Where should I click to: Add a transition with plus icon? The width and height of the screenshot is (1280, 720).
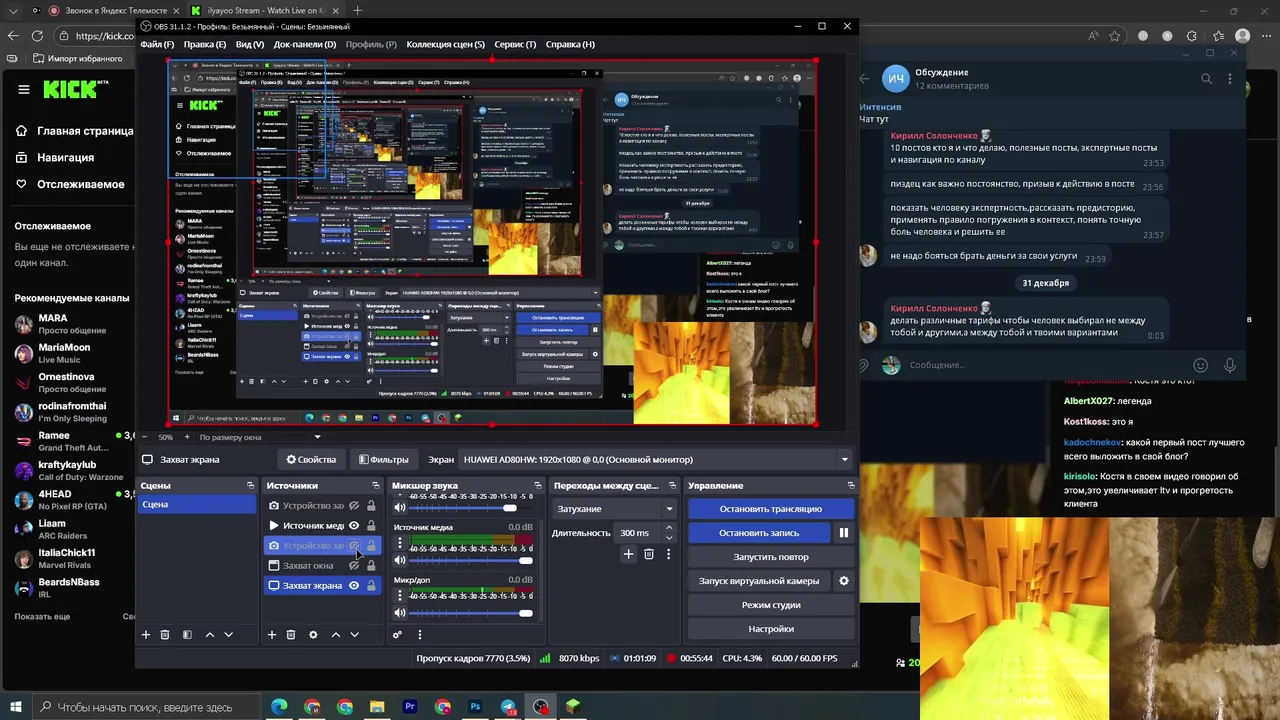pos(628,554)
